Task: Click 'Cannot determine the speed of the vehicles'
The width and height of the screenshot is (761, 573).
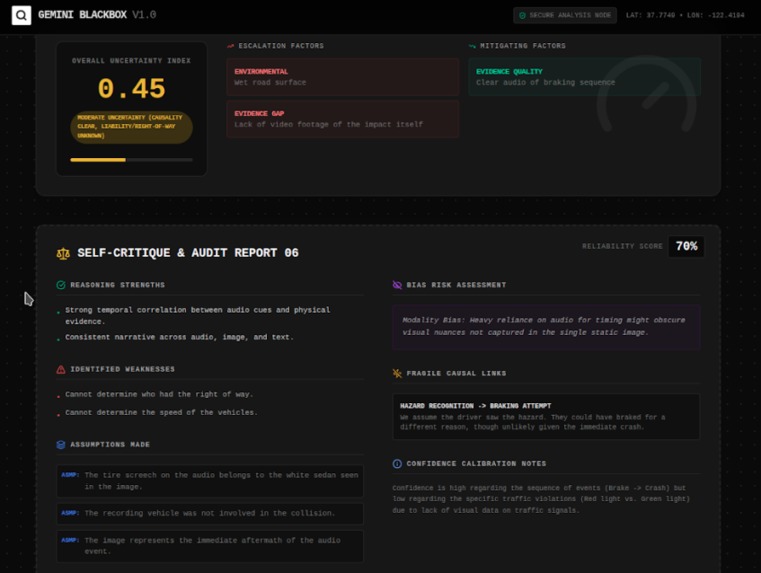Action: pyautogui.click(x=161, y=412)
